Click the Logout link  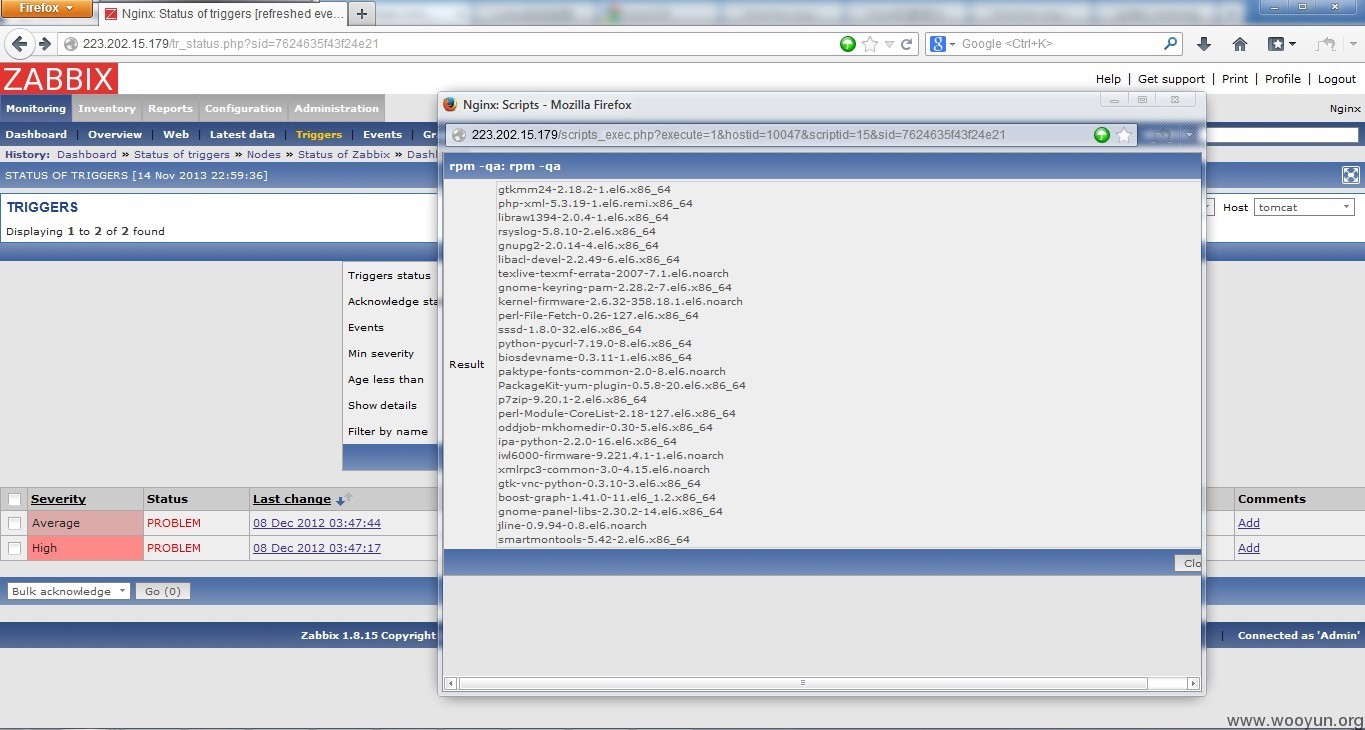pos(1337,79)
